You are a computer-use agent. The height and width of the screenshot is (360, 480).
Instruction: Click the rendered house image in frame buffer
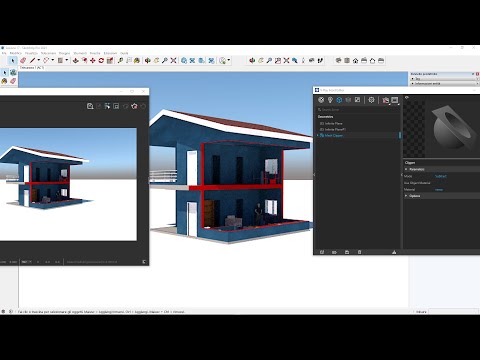coord(68,184)
